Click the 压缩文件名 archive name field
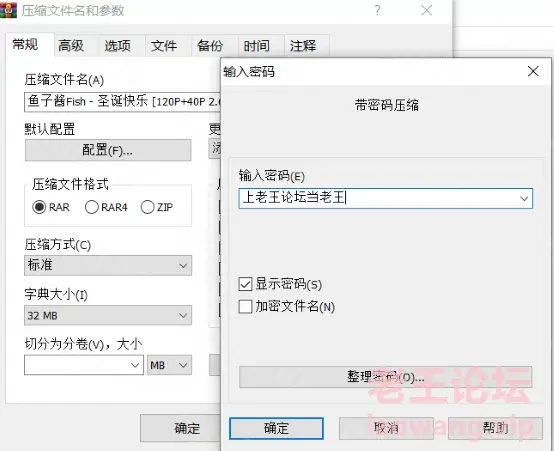Screen dimensions: 554x451 [122, 102]
